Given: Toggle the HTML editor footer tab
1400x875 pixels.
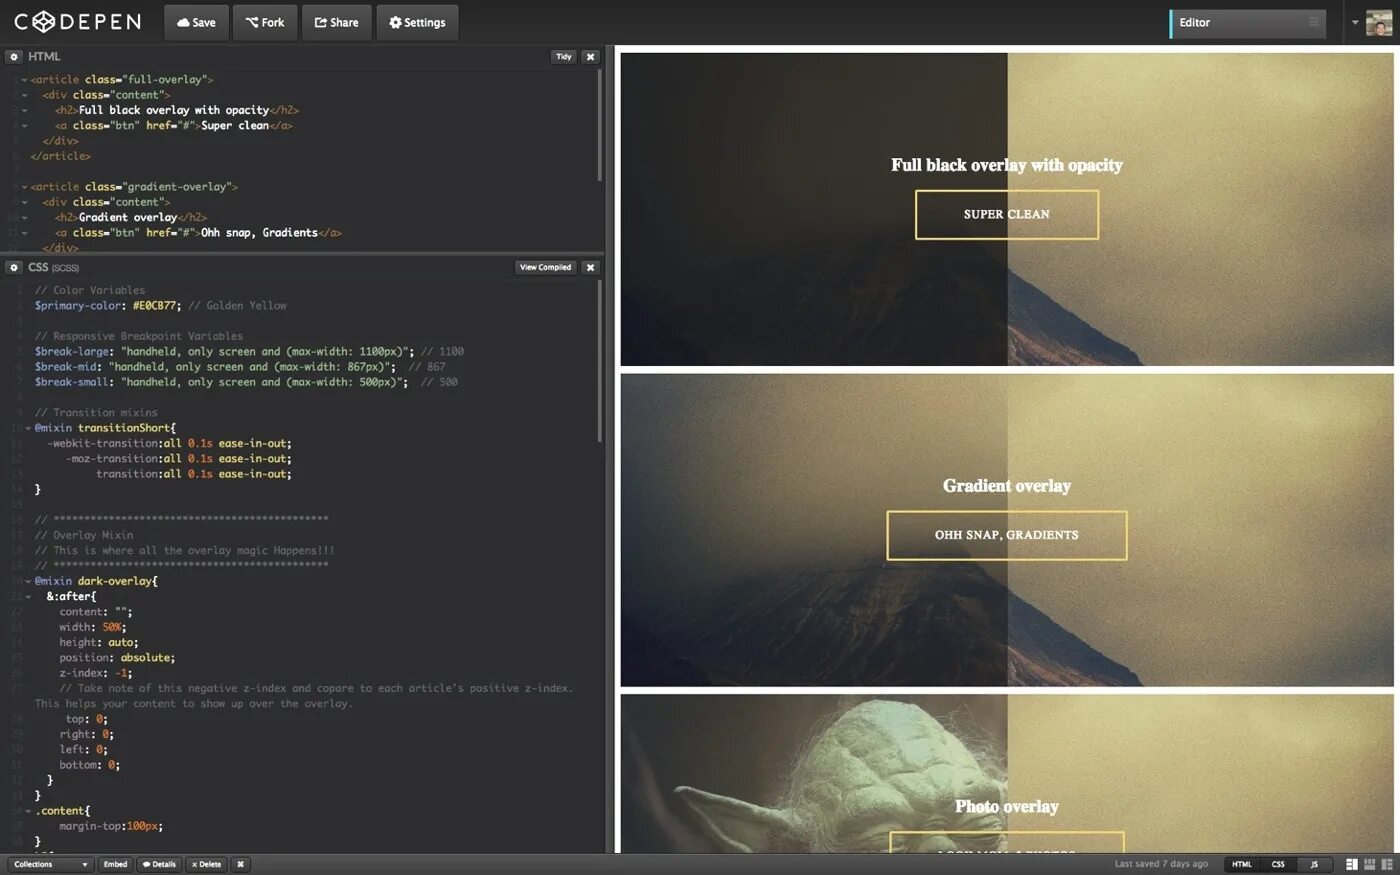Looking at the screenshot, I should 1242,864.
